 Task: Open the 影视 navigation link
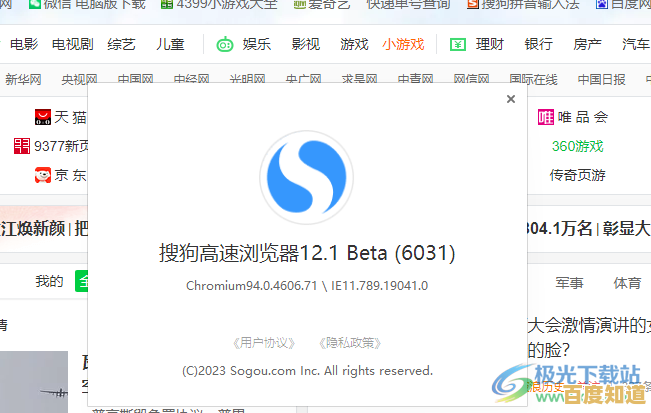[306, 44]
